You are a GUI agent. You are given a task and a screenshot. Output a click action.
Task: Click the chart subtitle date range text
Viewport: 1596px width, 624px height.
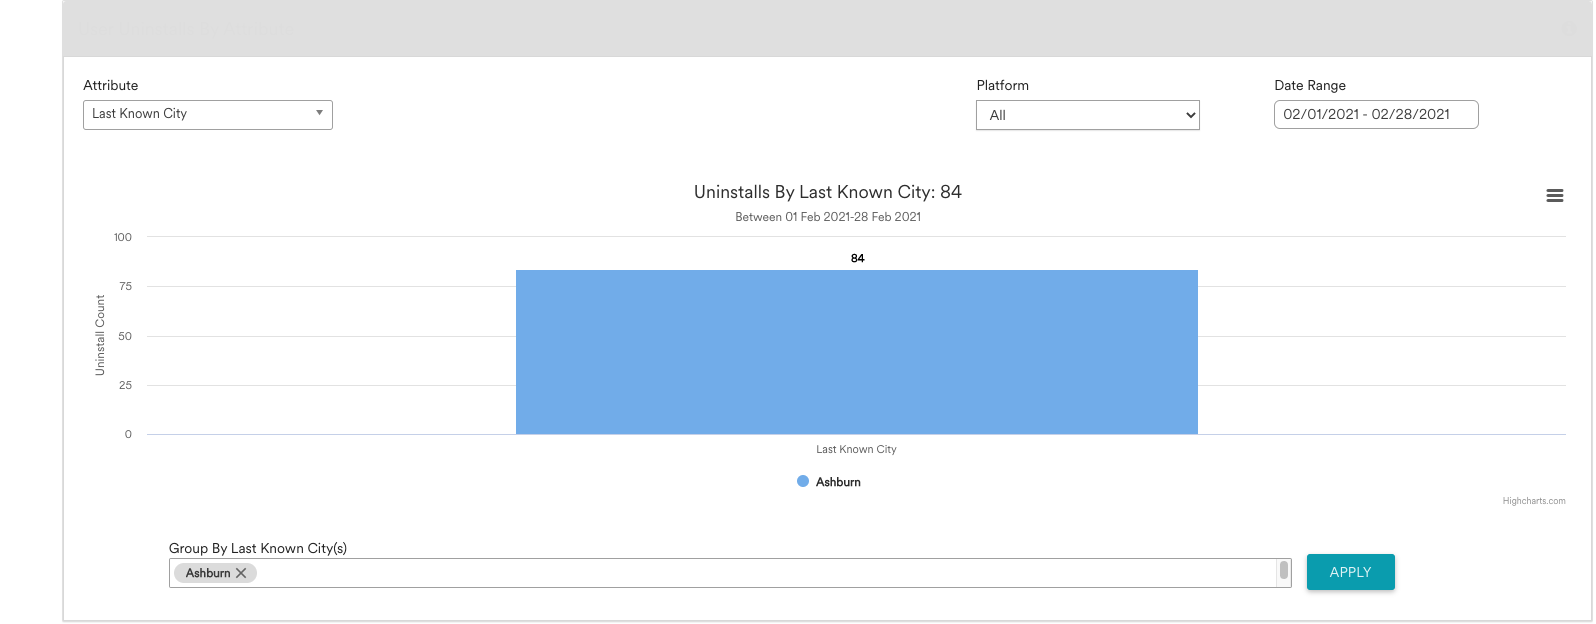pyautogui.click(x=827, y=217)
